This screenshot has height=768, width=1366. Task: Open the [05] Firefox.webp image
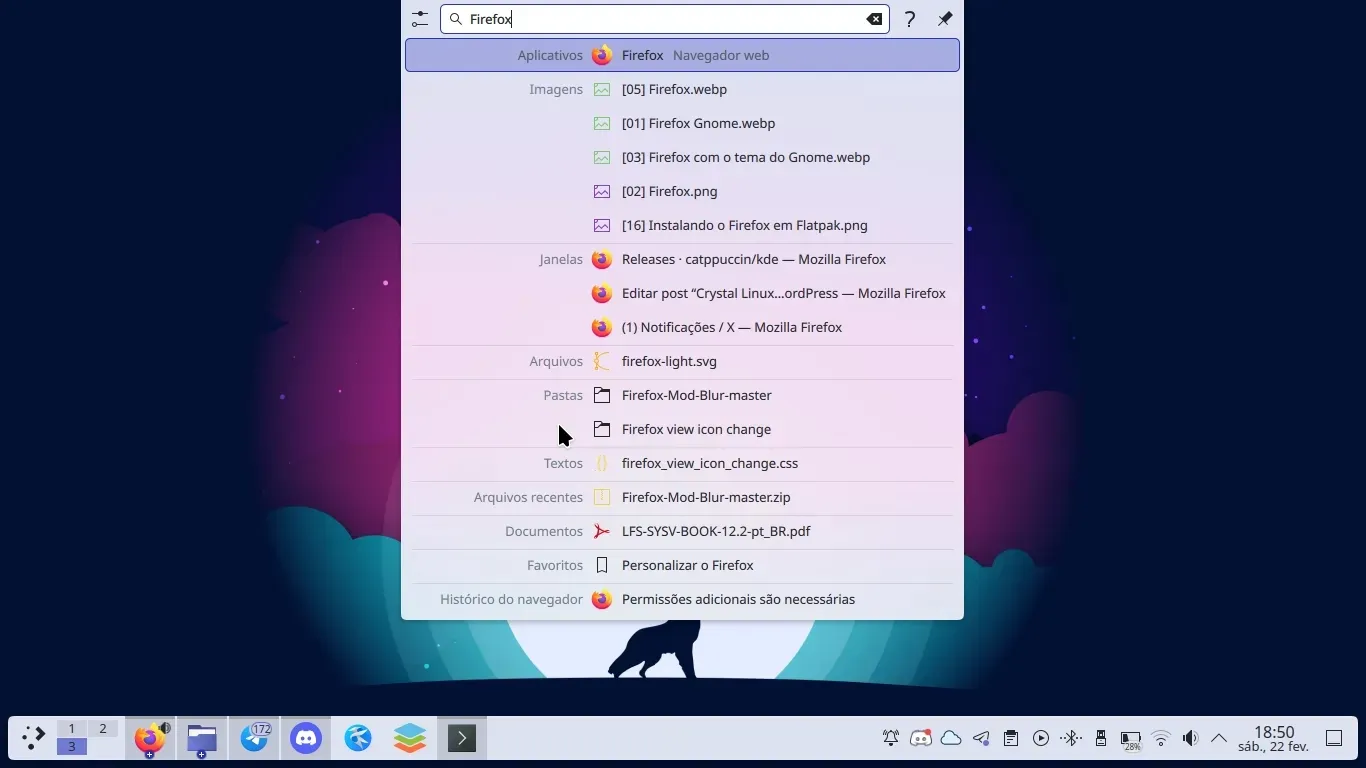click(x=674, y=89)
